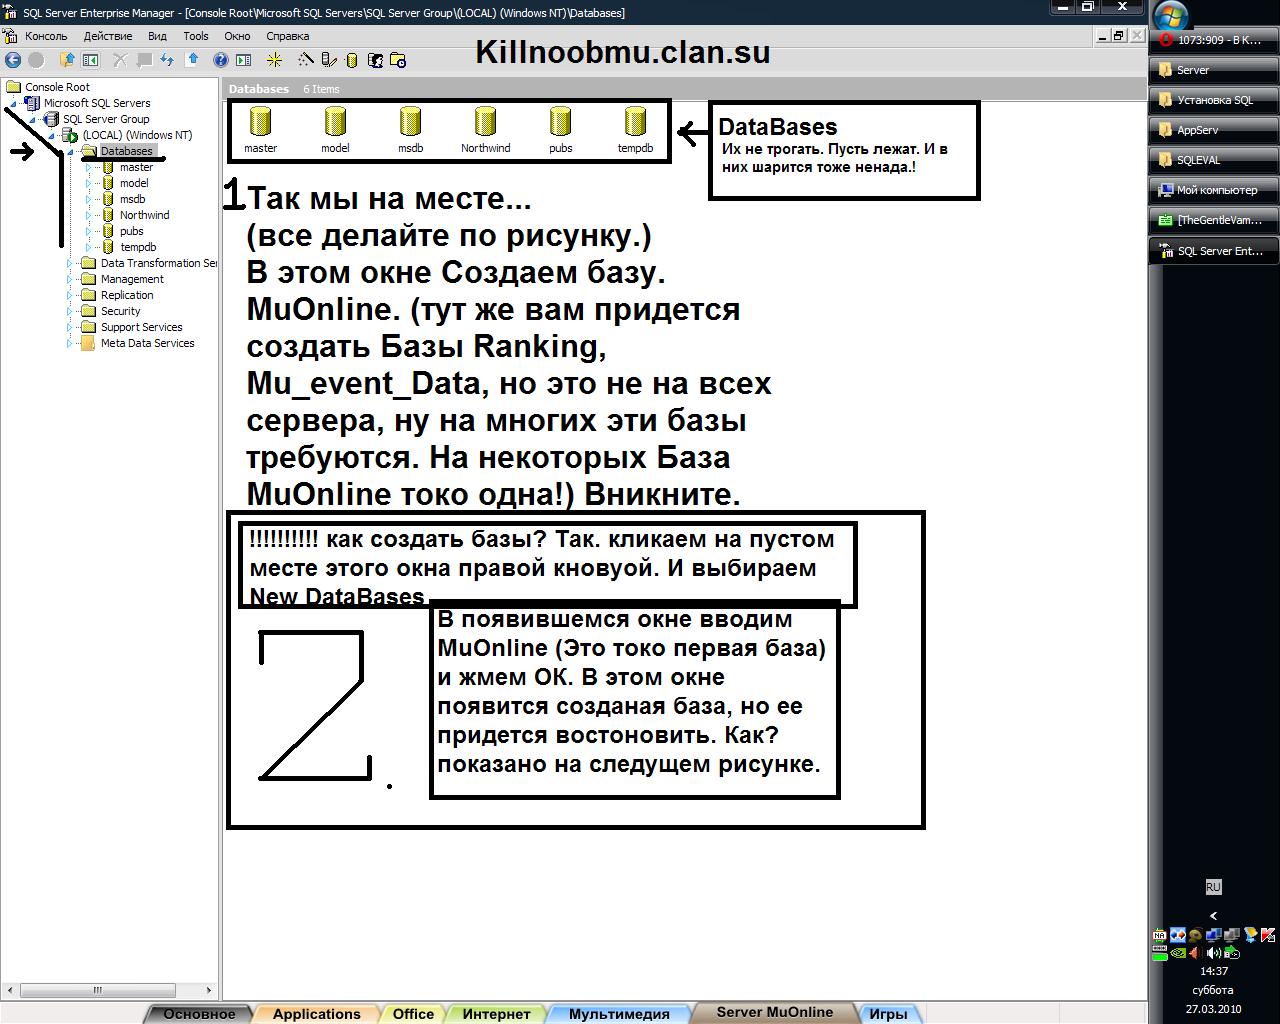Collapse the Databases tree node
The height and width of the screenshot is (1024, 1280).
[71, 151]
